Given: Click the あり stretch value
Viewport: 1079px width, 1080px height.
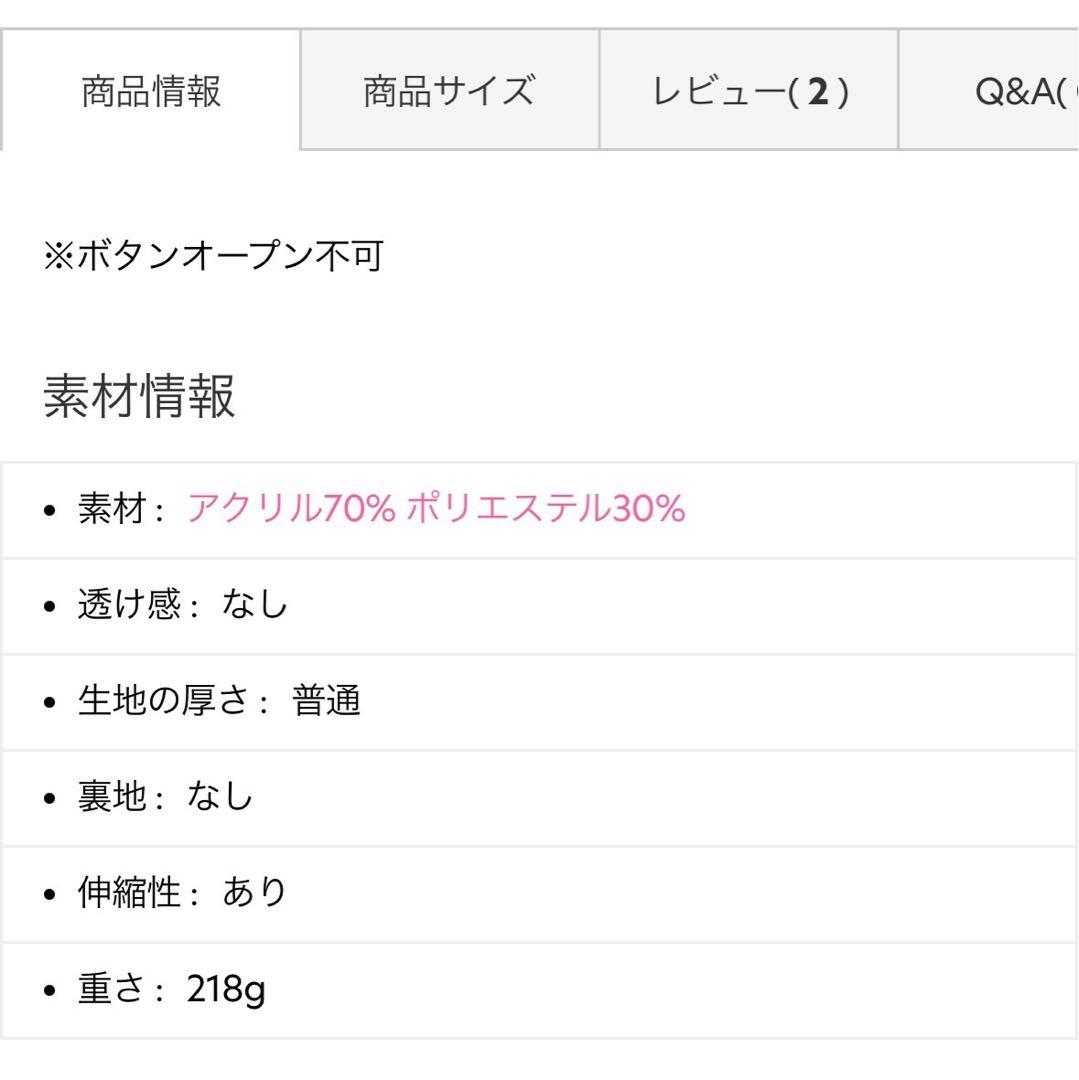Looking at the screenshot, I should (254, 894).
